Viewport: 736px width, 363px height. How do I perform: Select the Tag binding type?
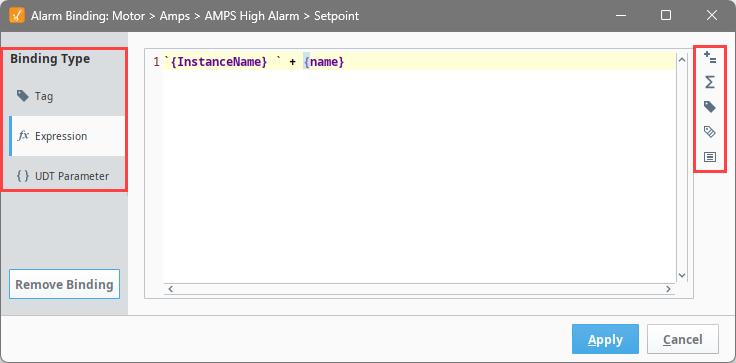(x=67, y=96)
